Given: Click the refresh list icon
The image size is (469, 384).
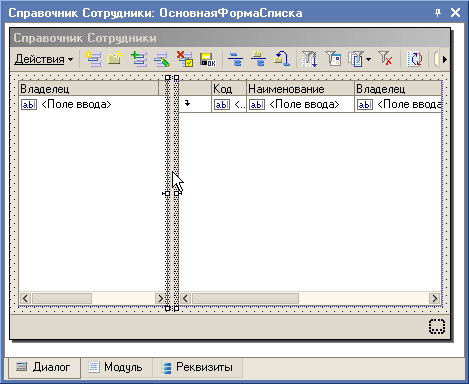Looking at the screenshot, I should click(415, 59).
